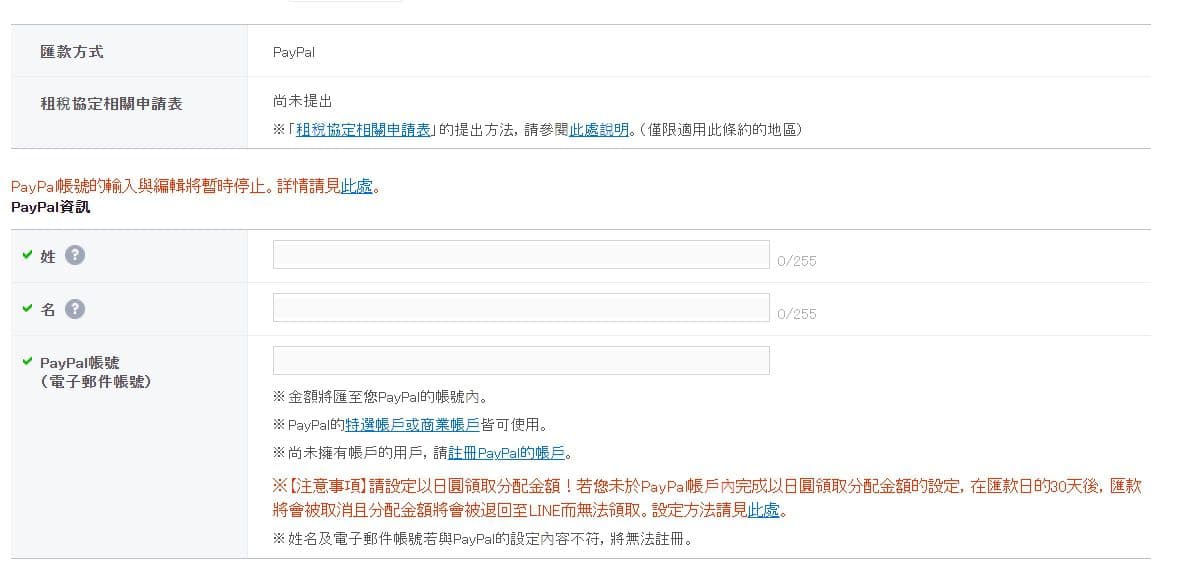Screen dimensions: 1189x581
Task: Open the 此處說明 link
Action: pos(599,130)
